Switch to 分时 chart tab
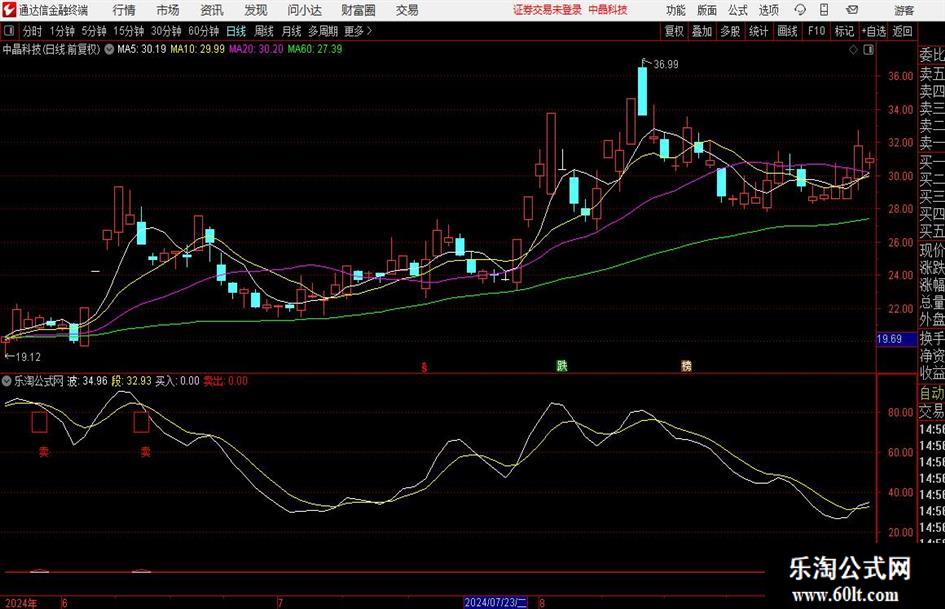The height and width of the screenshot is (609, 945). pos(33,31)
